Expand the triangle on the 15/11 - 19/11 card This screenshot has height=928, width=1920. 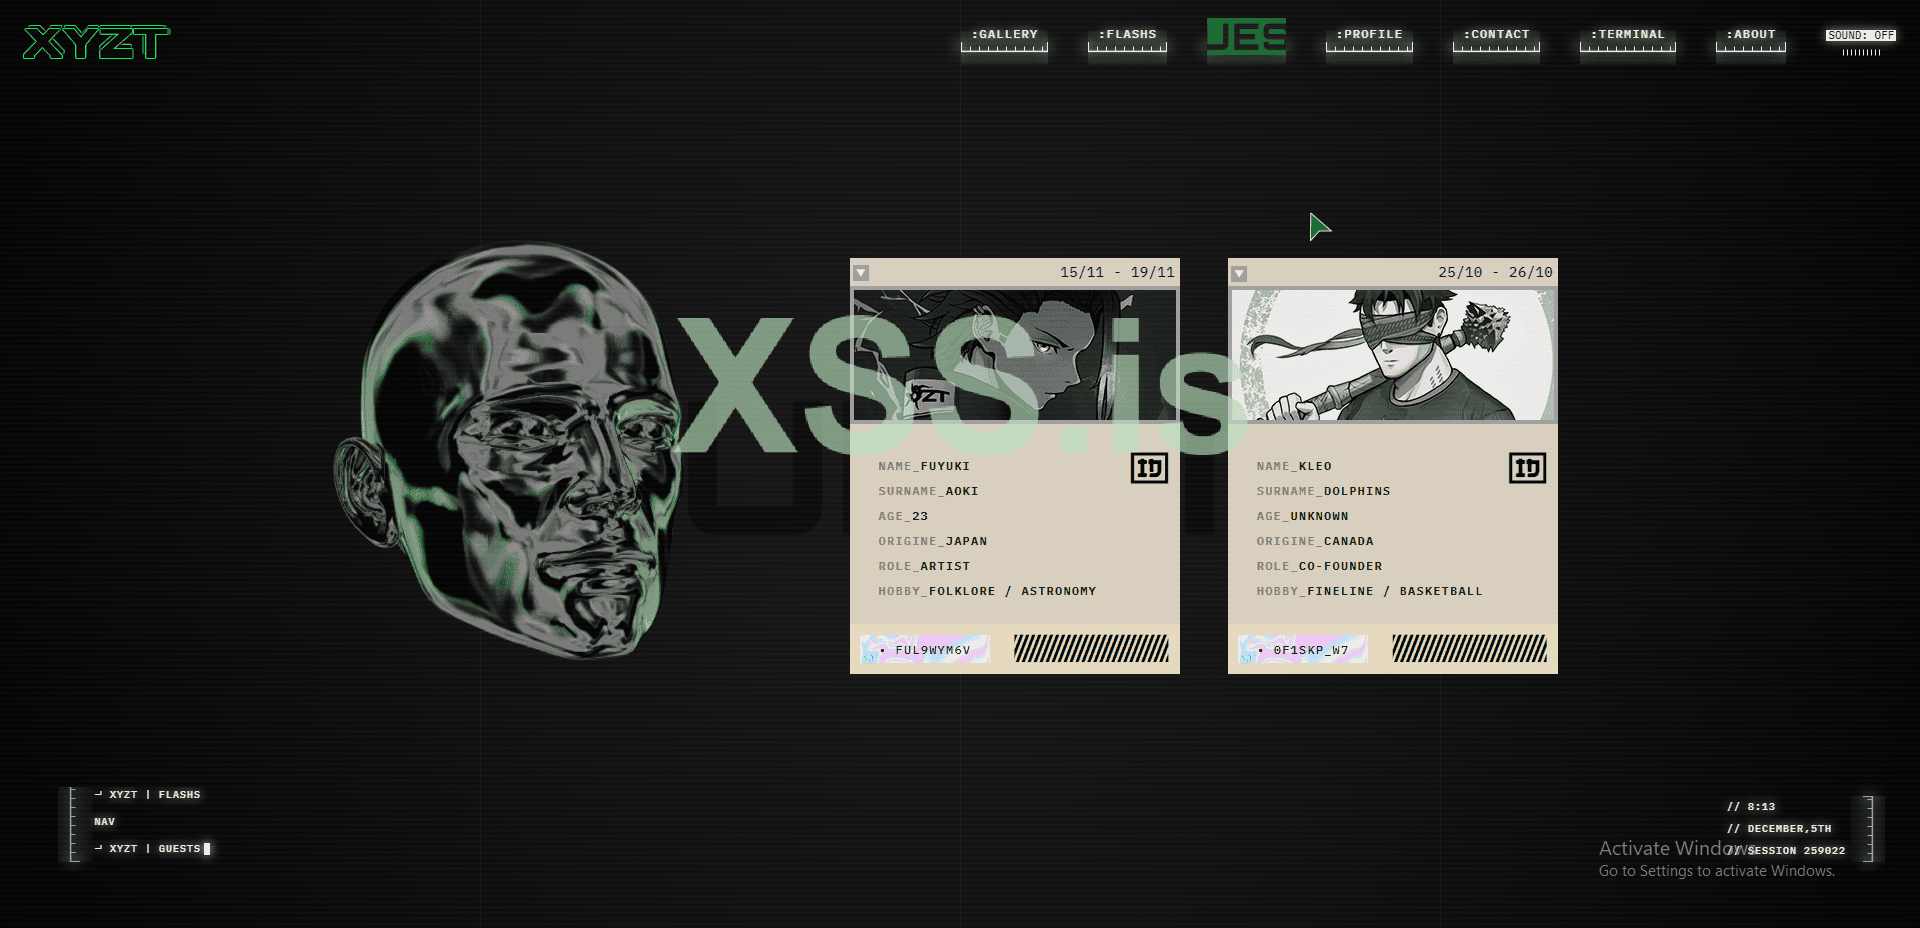861,273
